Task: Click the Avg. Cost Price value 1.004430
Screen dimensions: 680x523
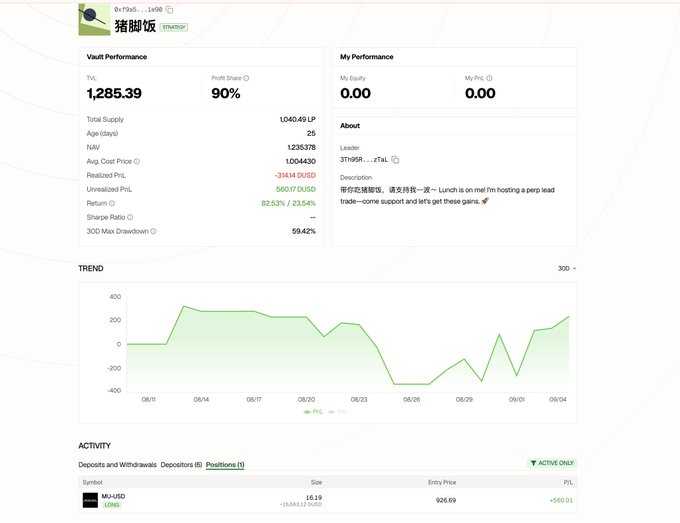Action: point(301,161)
